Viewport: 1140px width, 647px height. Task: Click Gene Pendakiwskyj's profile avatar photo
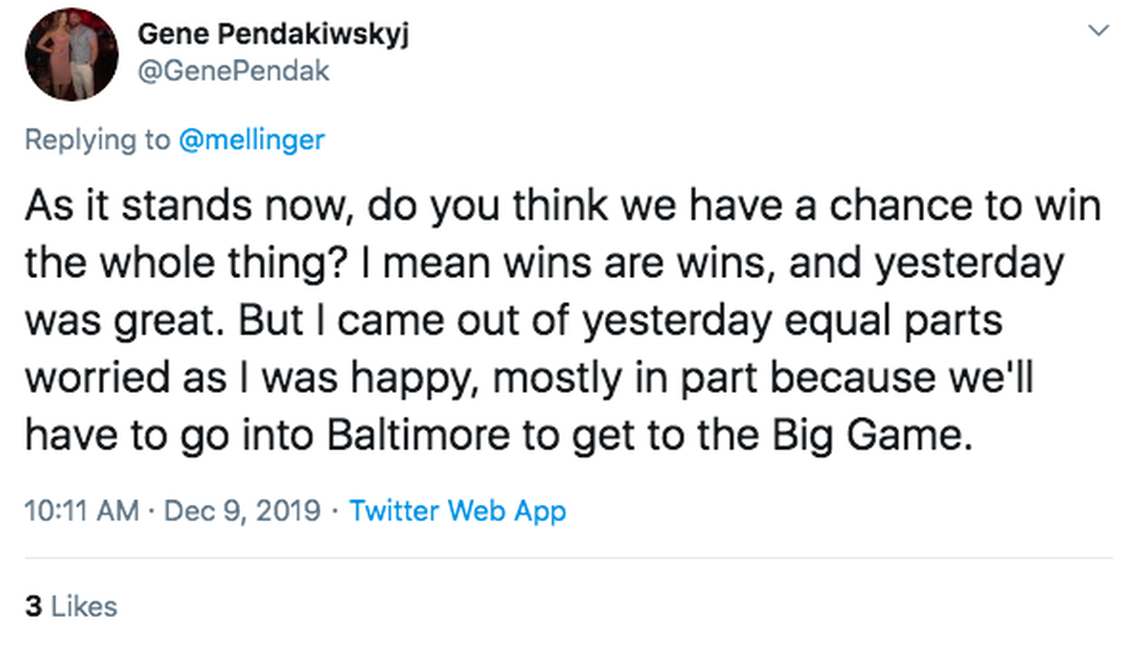click(x=72, y=54)
